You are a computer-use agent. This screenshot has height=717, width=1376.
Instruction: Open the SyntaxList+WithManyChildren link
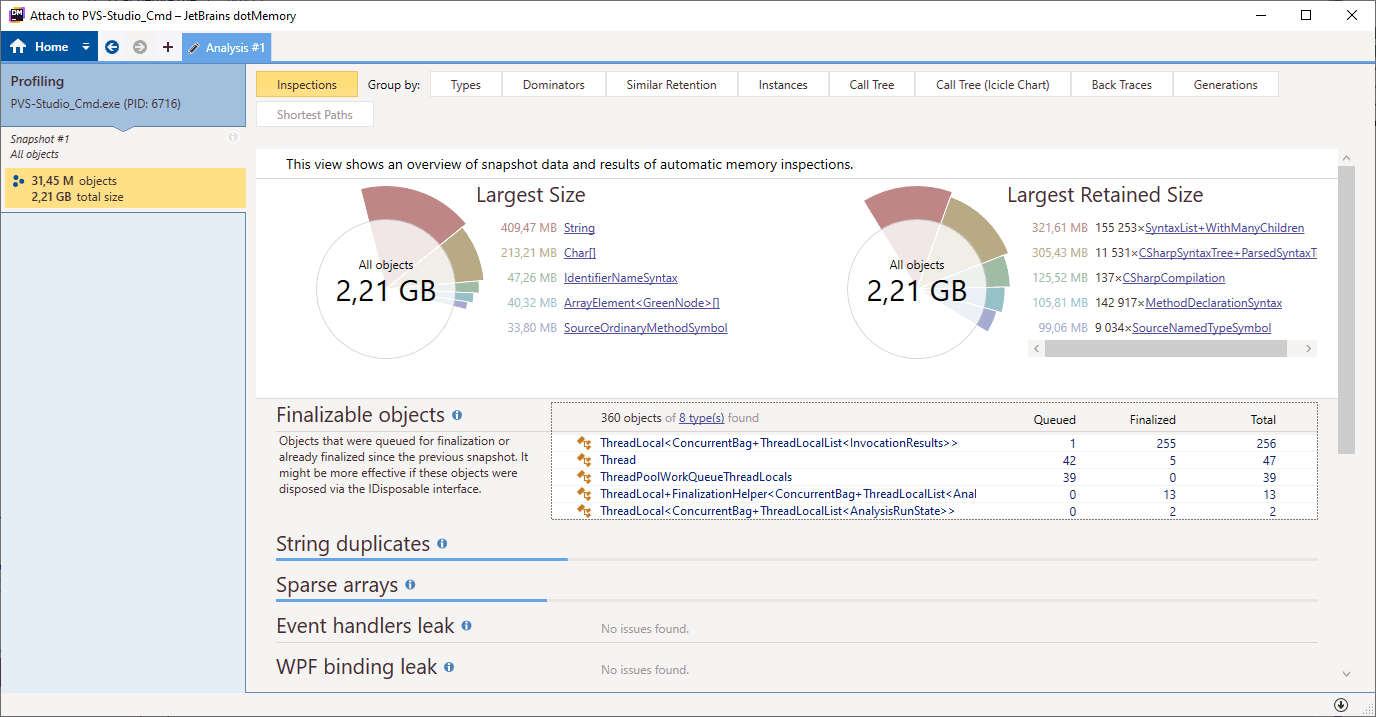1225,228
